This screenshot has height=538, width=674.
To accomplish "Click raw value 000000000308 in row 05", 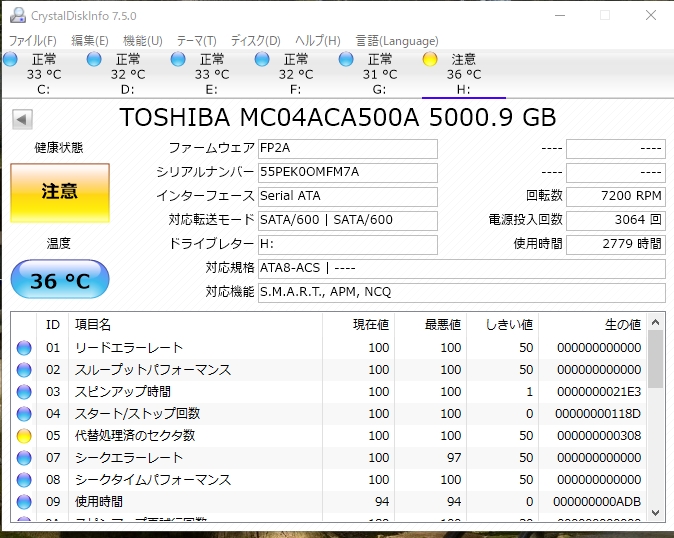I will point(599,436).
